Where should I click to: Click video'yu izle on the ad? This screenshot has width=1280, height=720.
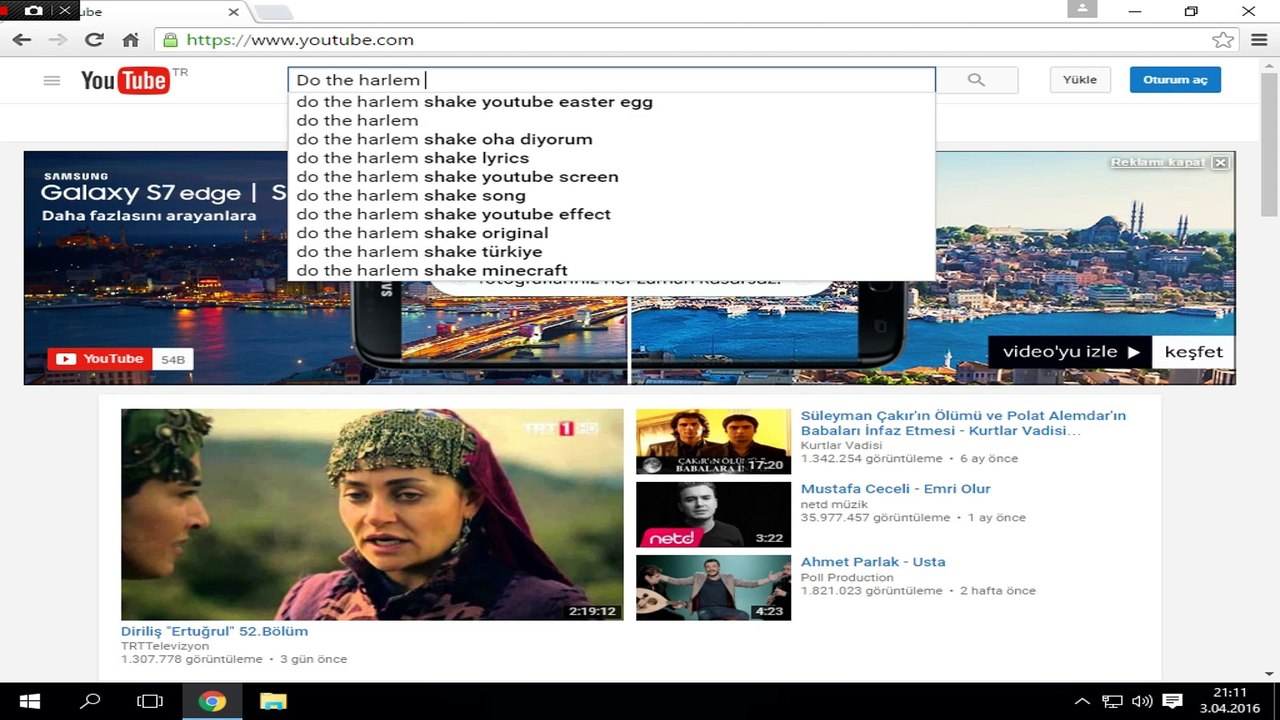click(x=1070, y=352)
